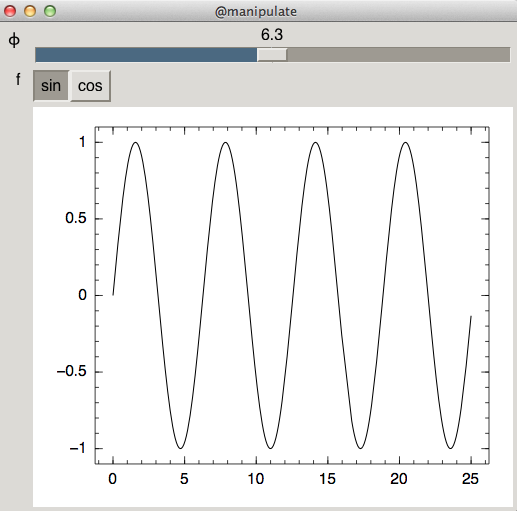Click the blue filled part of ϕ slider
Viewport: 517px width, 511px height.
(x=146, y=55)
